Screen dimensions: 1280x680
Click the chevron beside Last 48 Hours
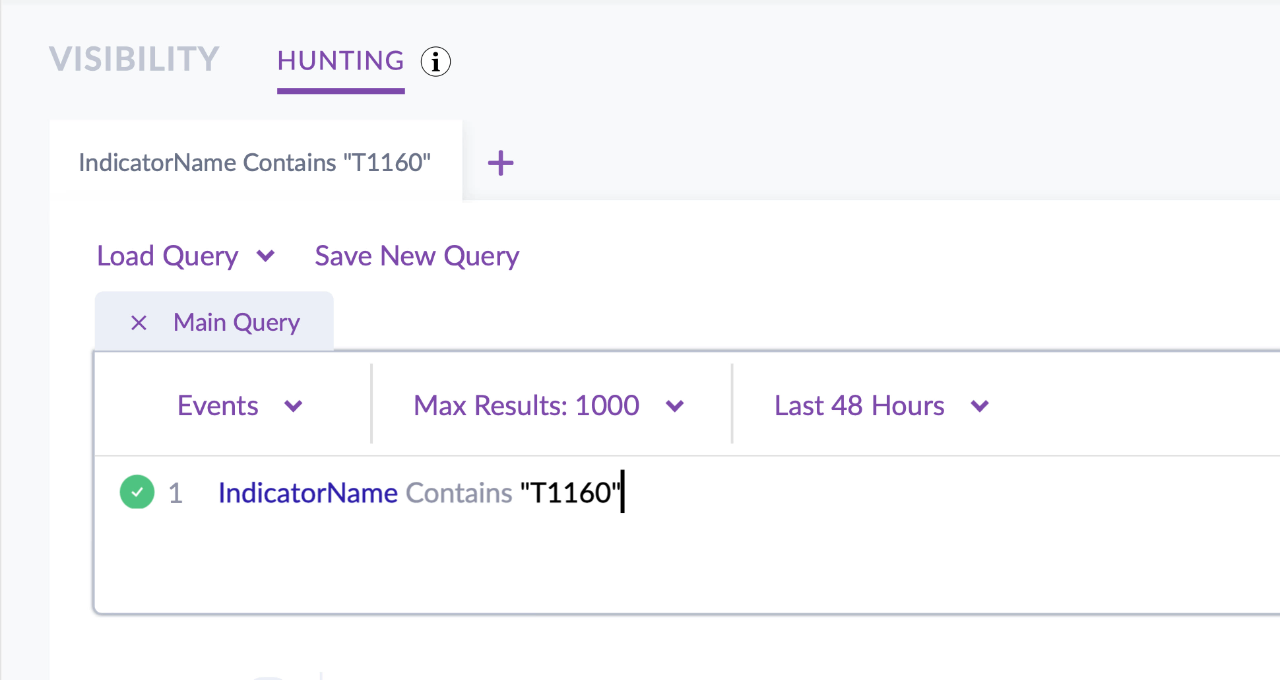tap(980, 406)
